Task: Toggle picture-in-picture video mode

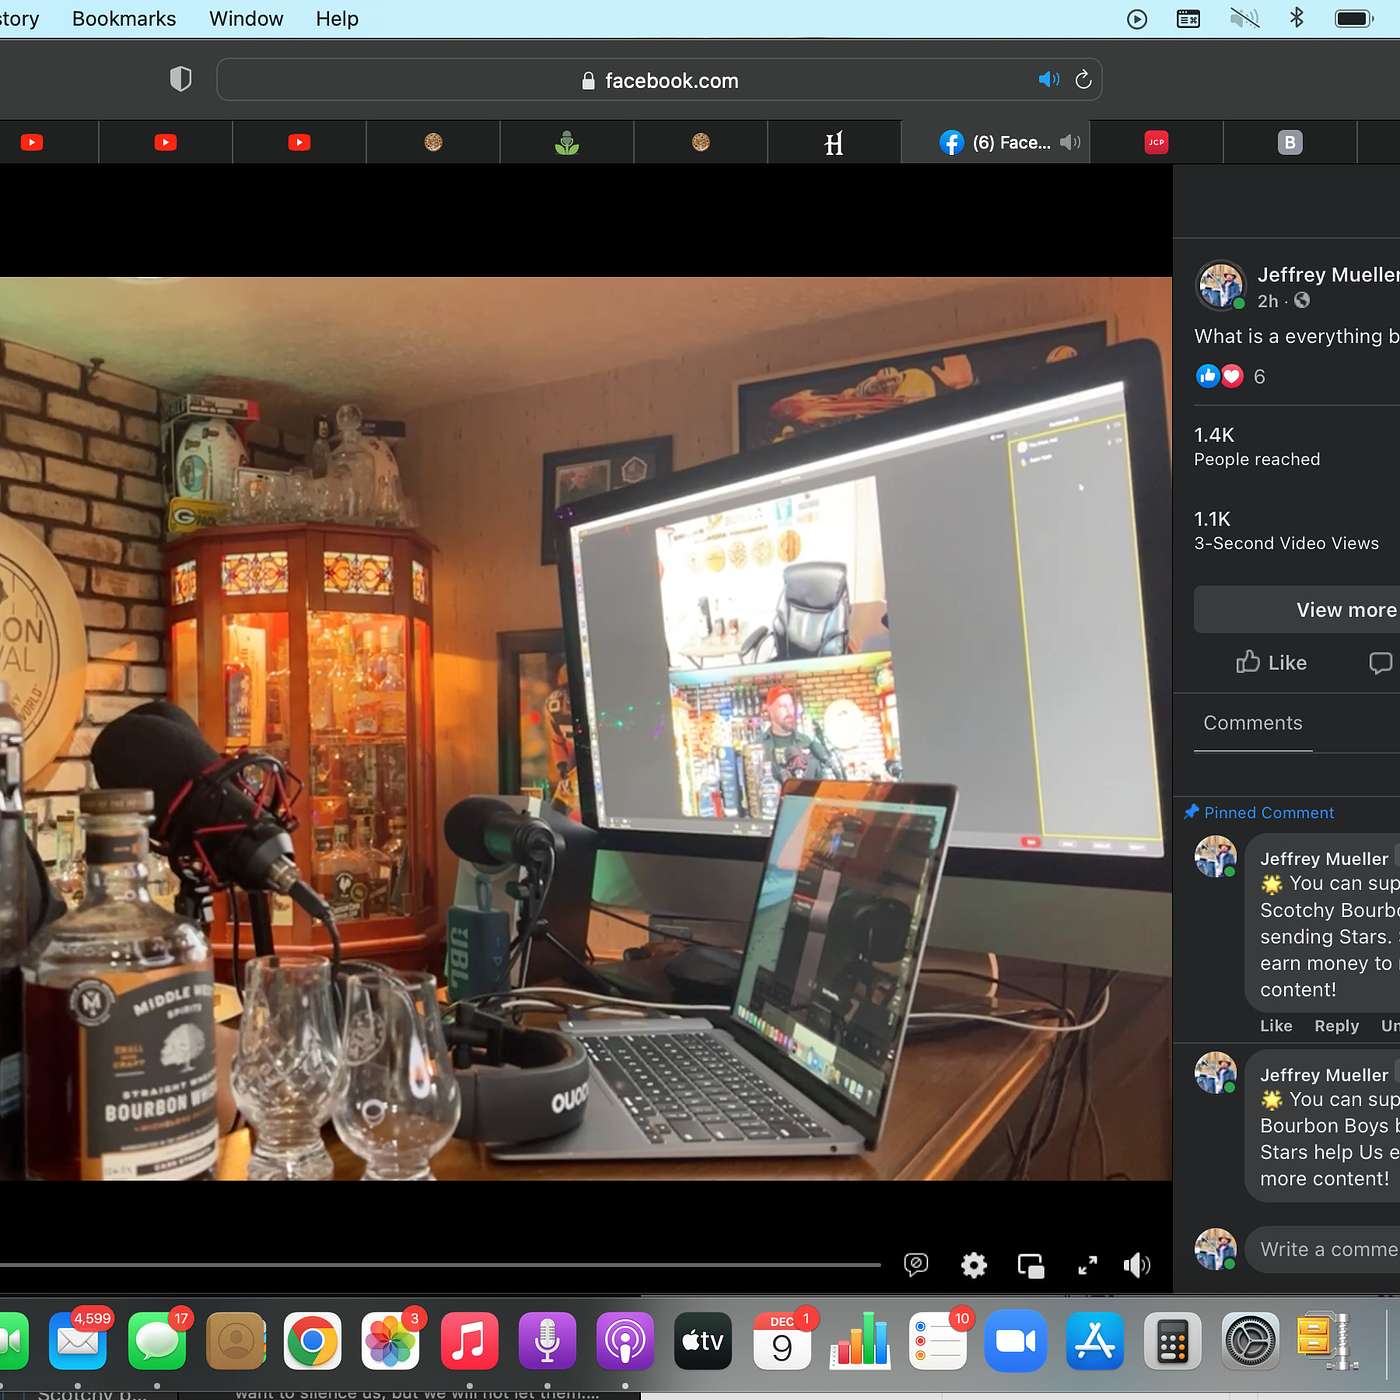Action: (x=1030, y=1265)
